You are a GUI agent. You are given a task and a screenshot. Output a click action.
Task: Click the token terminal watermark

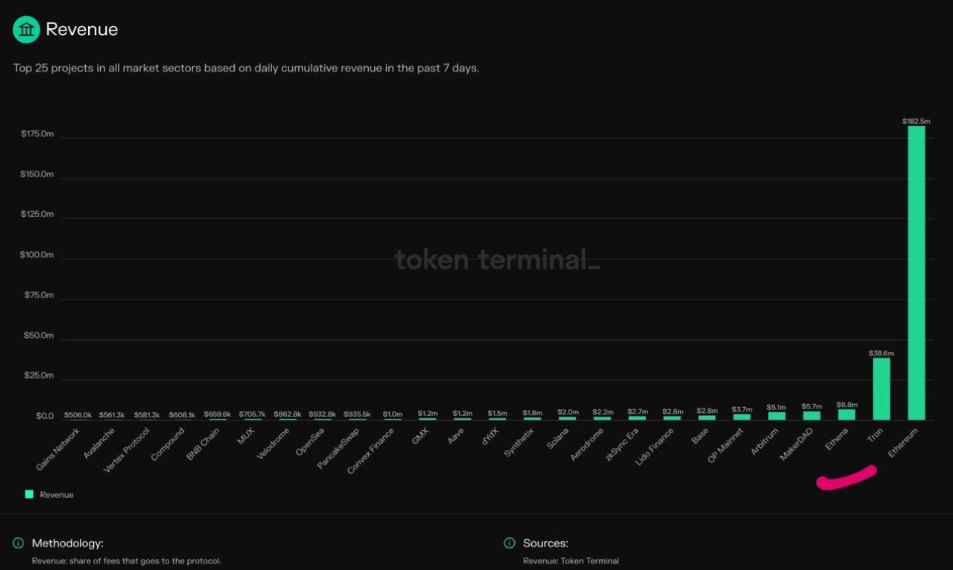[497, 260]
